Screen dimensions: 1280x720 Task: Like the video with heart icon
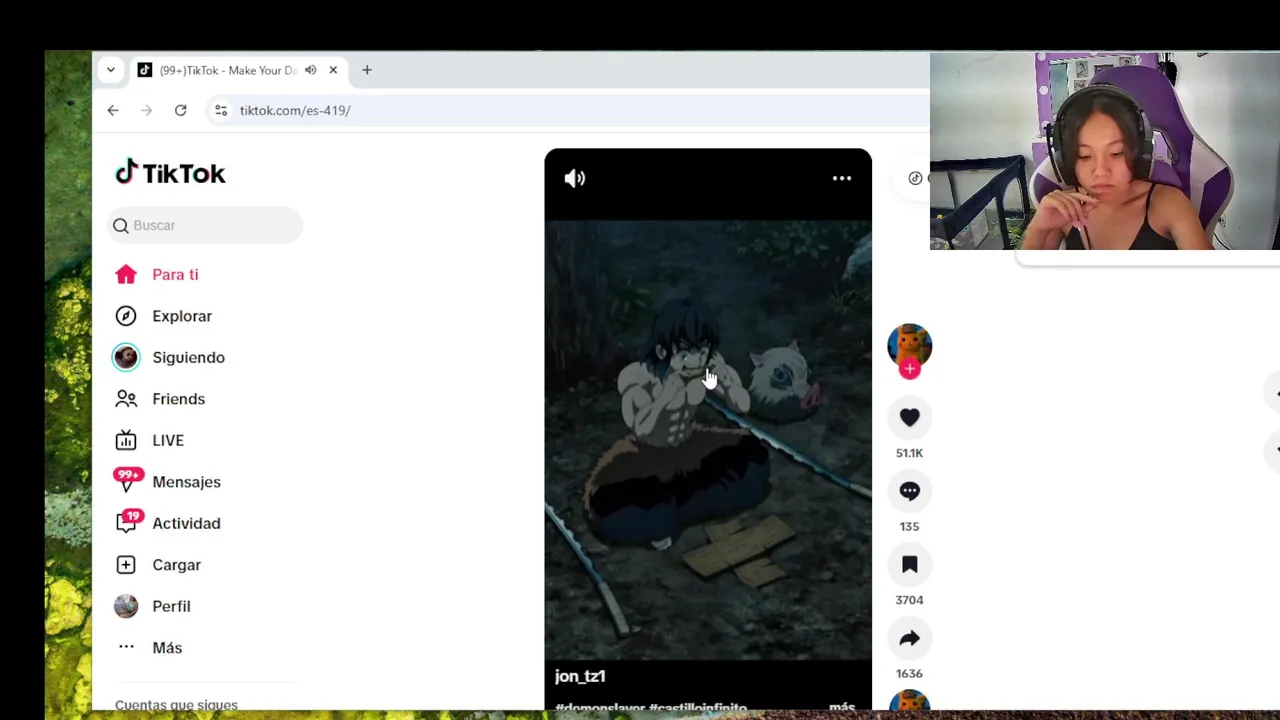(909, 417)
